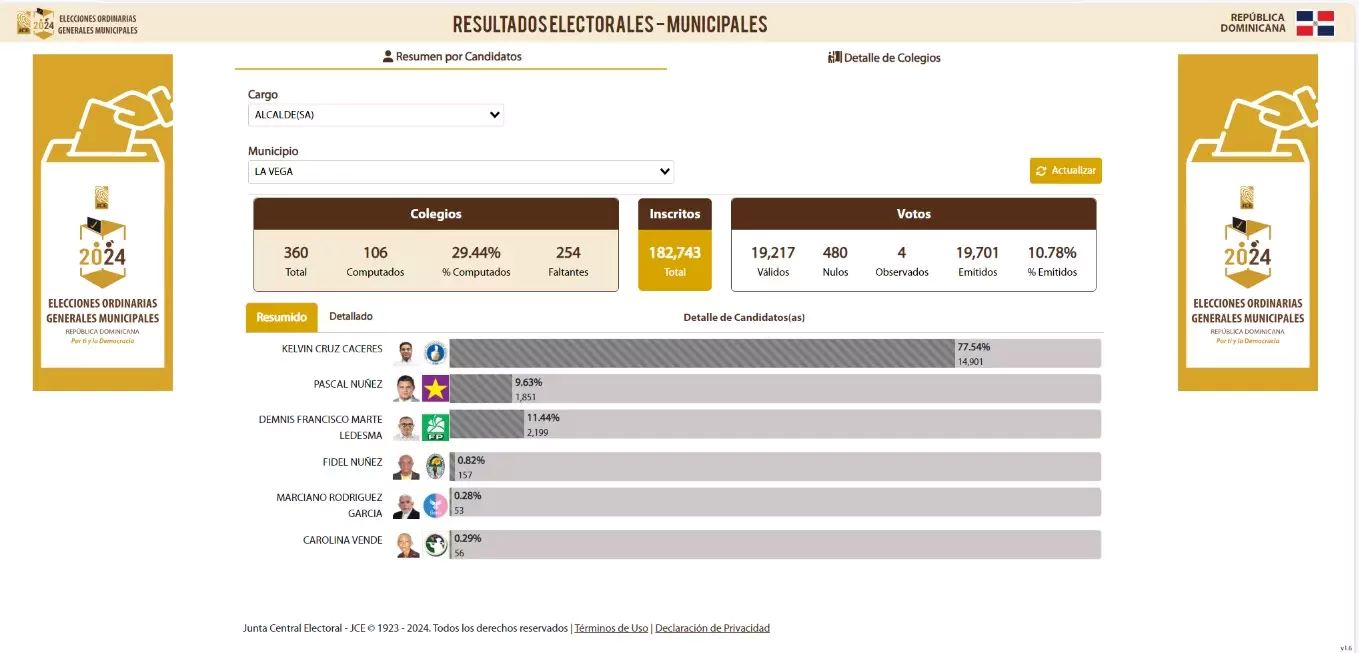This screenshot has height=653, width=1359.
Task: Click Kelvin Cruz Caceres party logo icon
Action: point(435,353)
